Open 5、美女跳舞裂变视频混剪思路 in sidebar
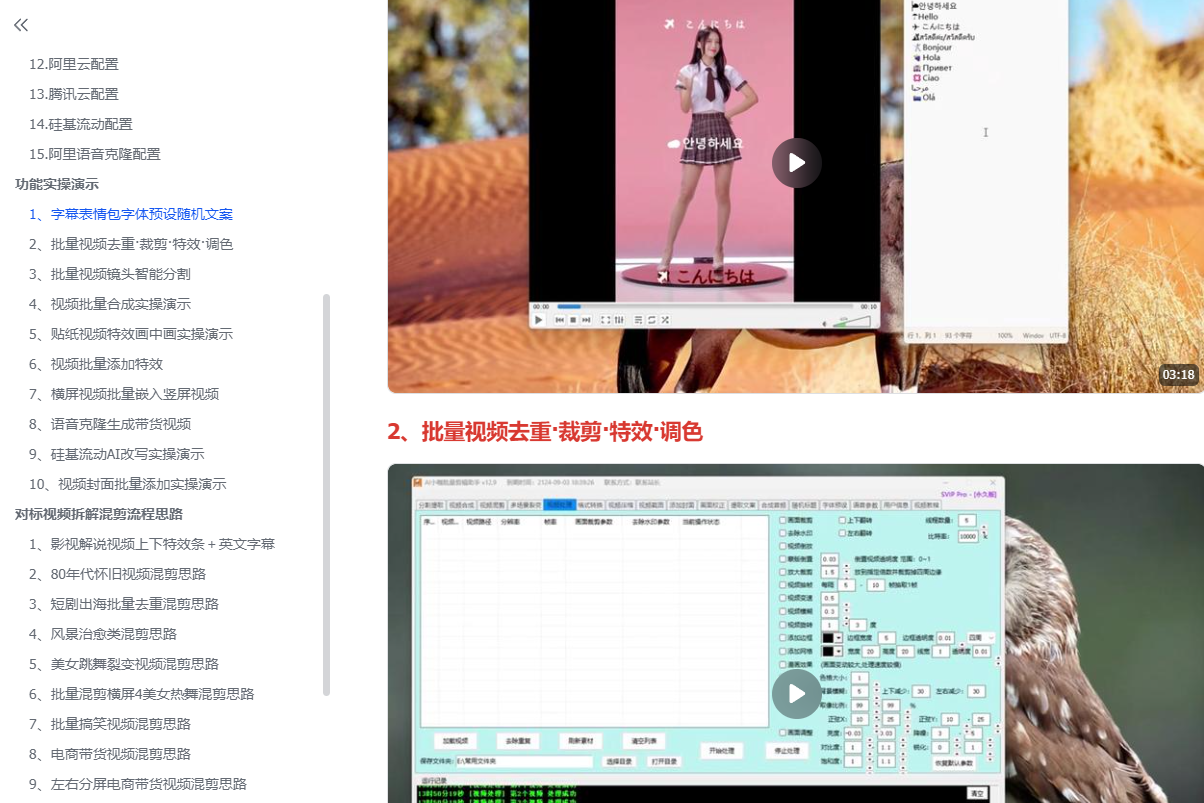 pos(123,664)
